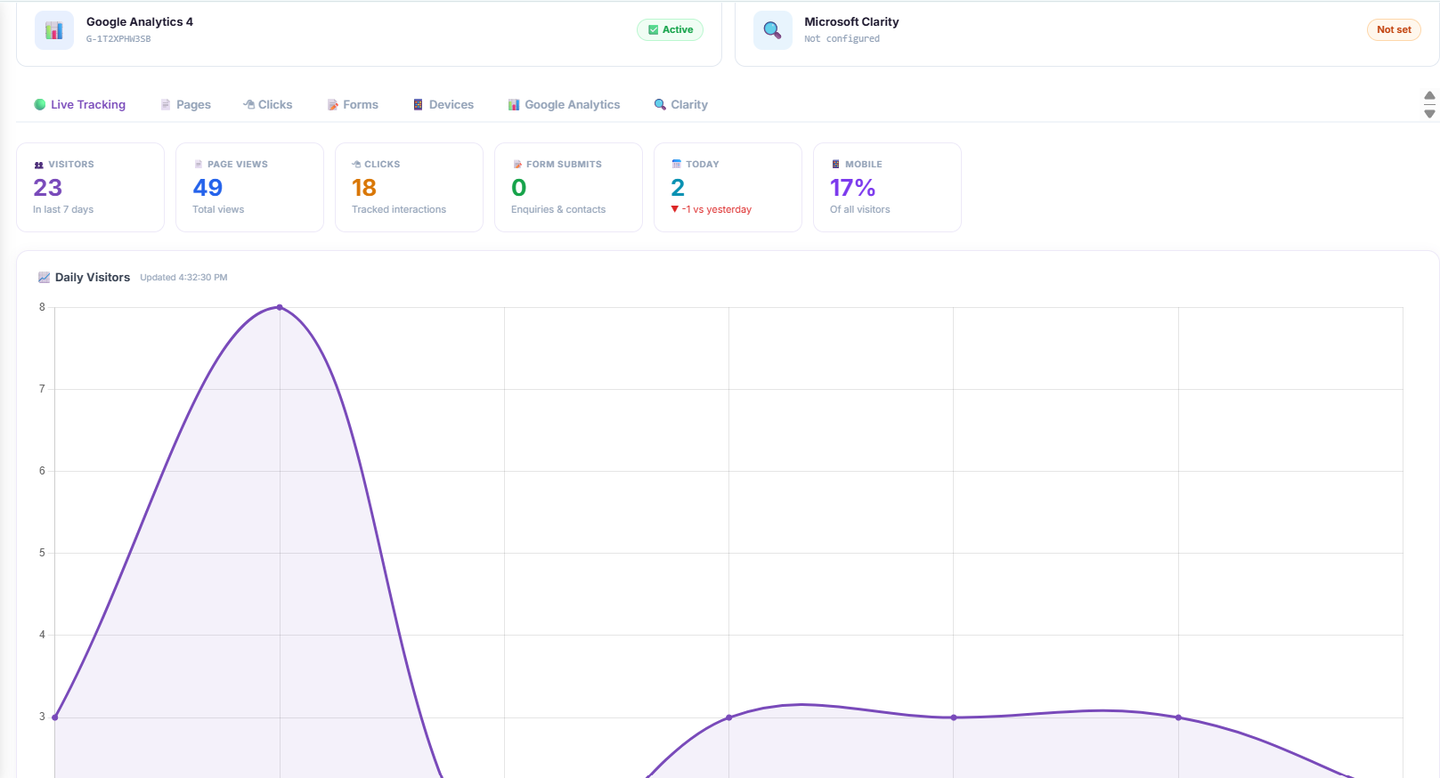Click the 'Updated 4:32:30 PM' text
Viewport: 1440px width, 778px height.
coord(183,278)
